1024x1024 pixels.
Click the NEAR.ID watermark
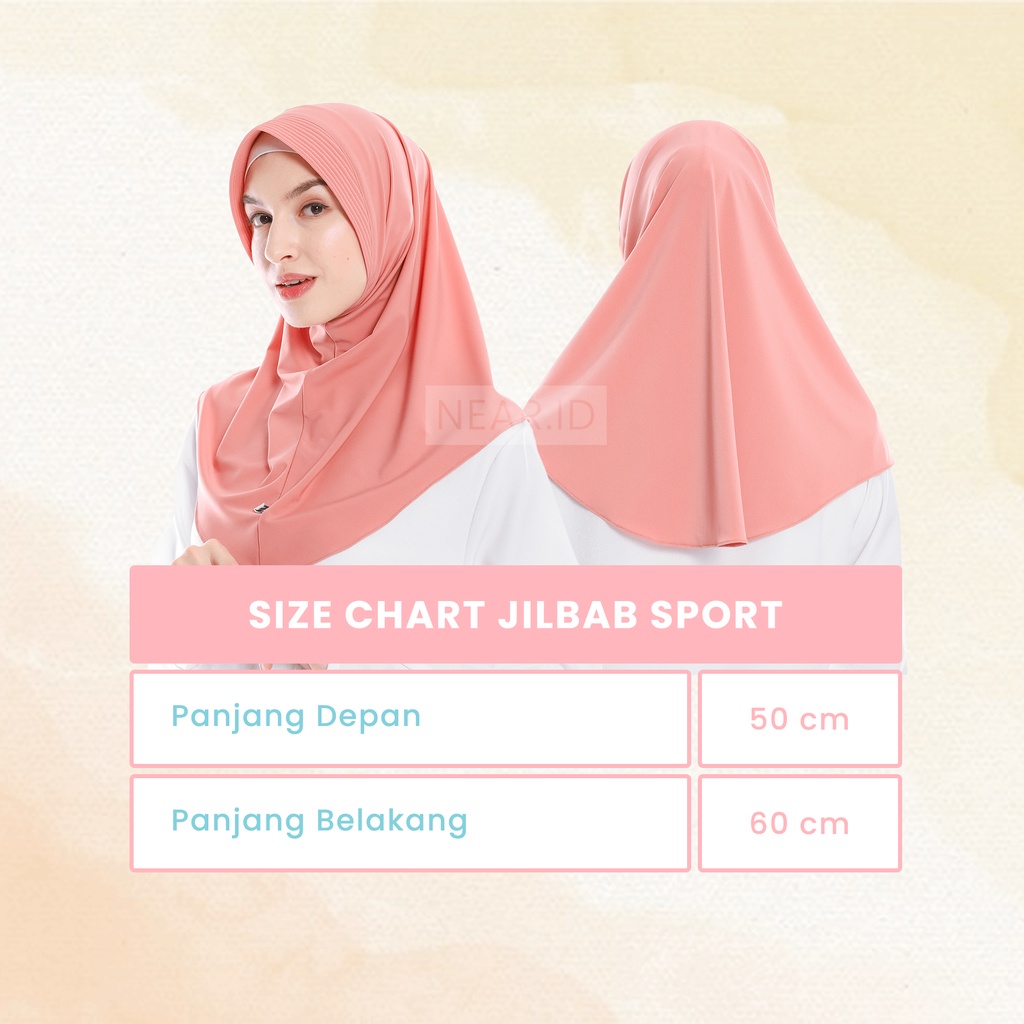[x=516, y=415]
